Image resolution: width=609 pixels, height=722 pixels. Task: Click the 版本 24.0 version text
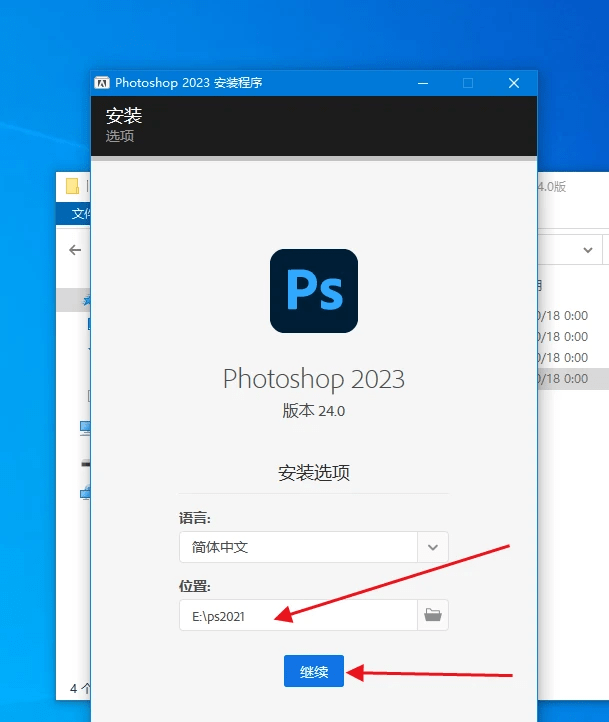[313, 410]
